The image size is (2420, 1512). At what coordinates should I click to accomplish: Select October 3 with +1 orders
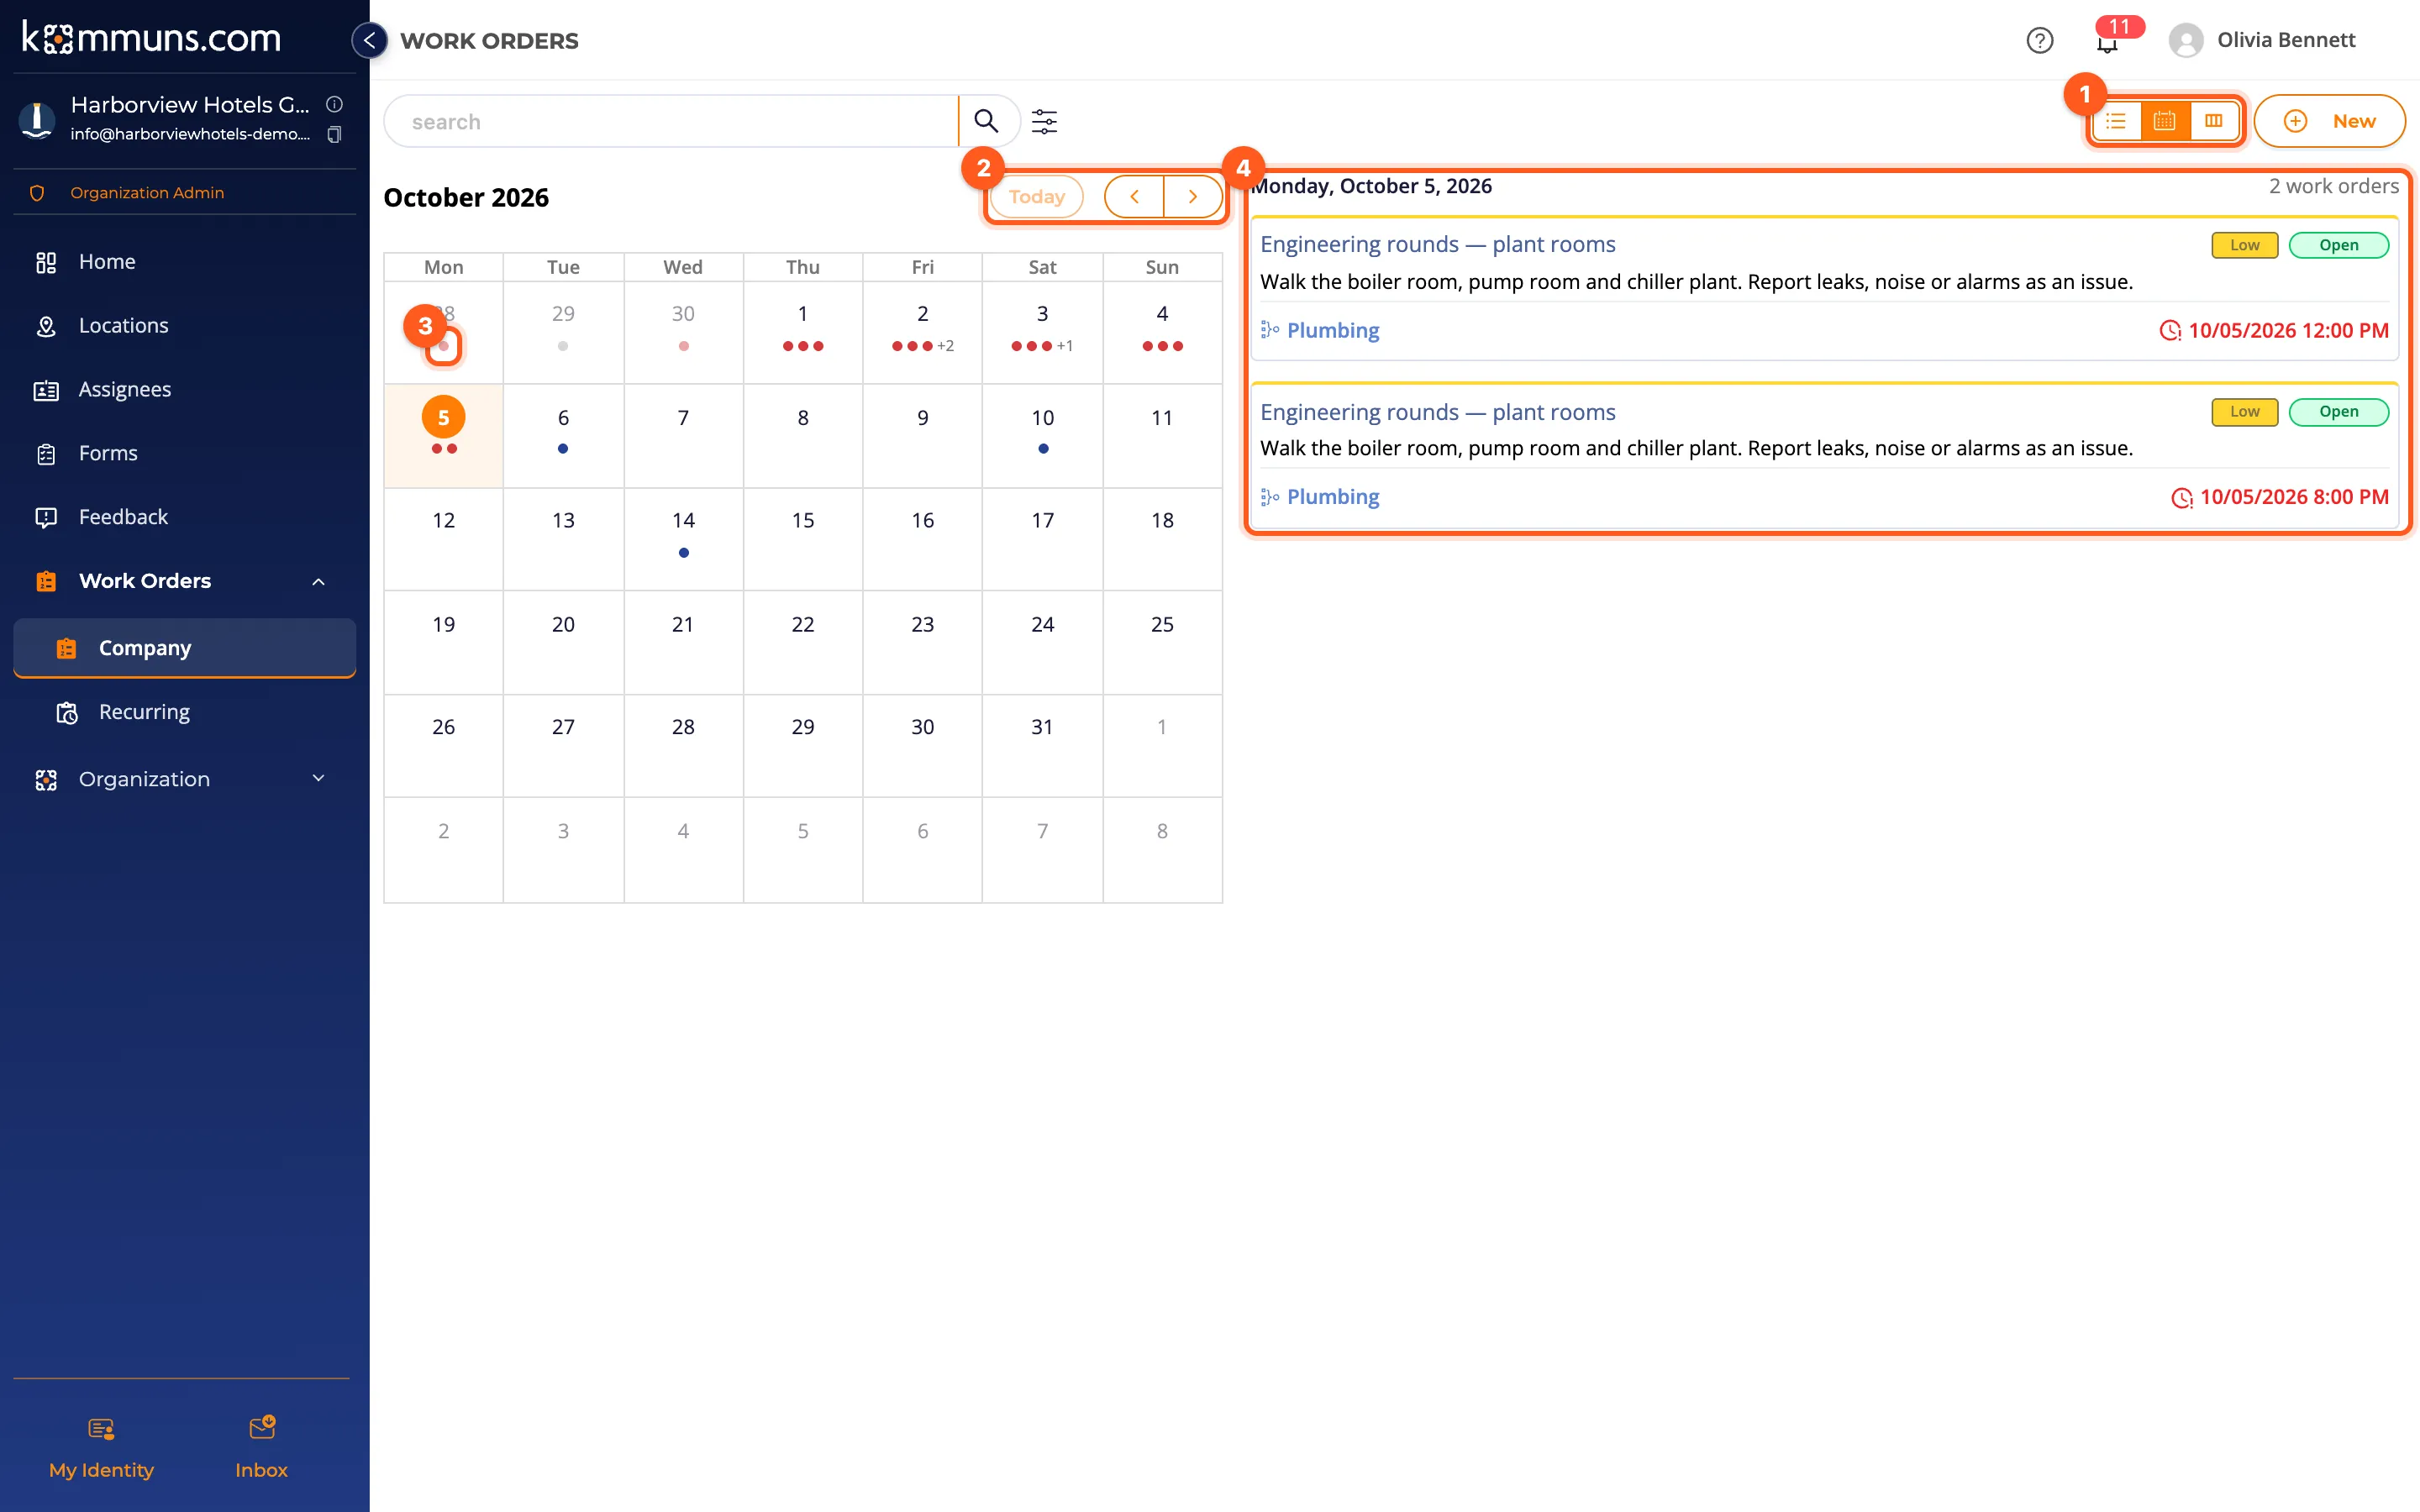(1042, 332)
